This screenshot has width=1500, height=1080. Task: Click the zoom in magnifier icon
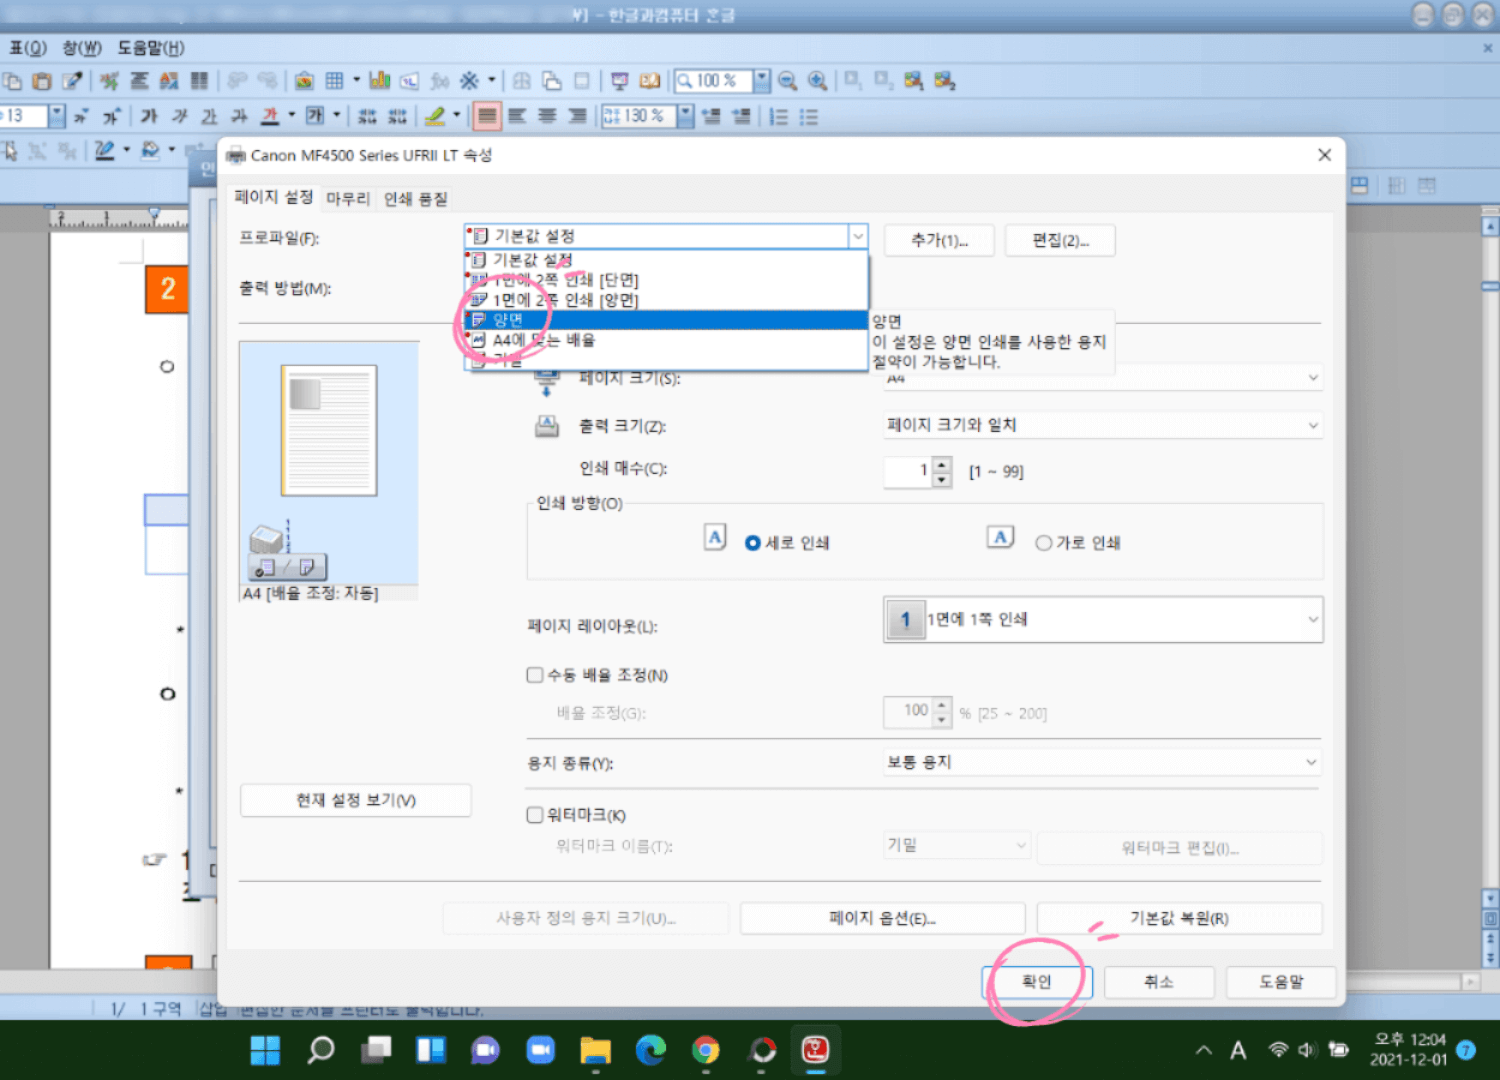coord(818,81)
